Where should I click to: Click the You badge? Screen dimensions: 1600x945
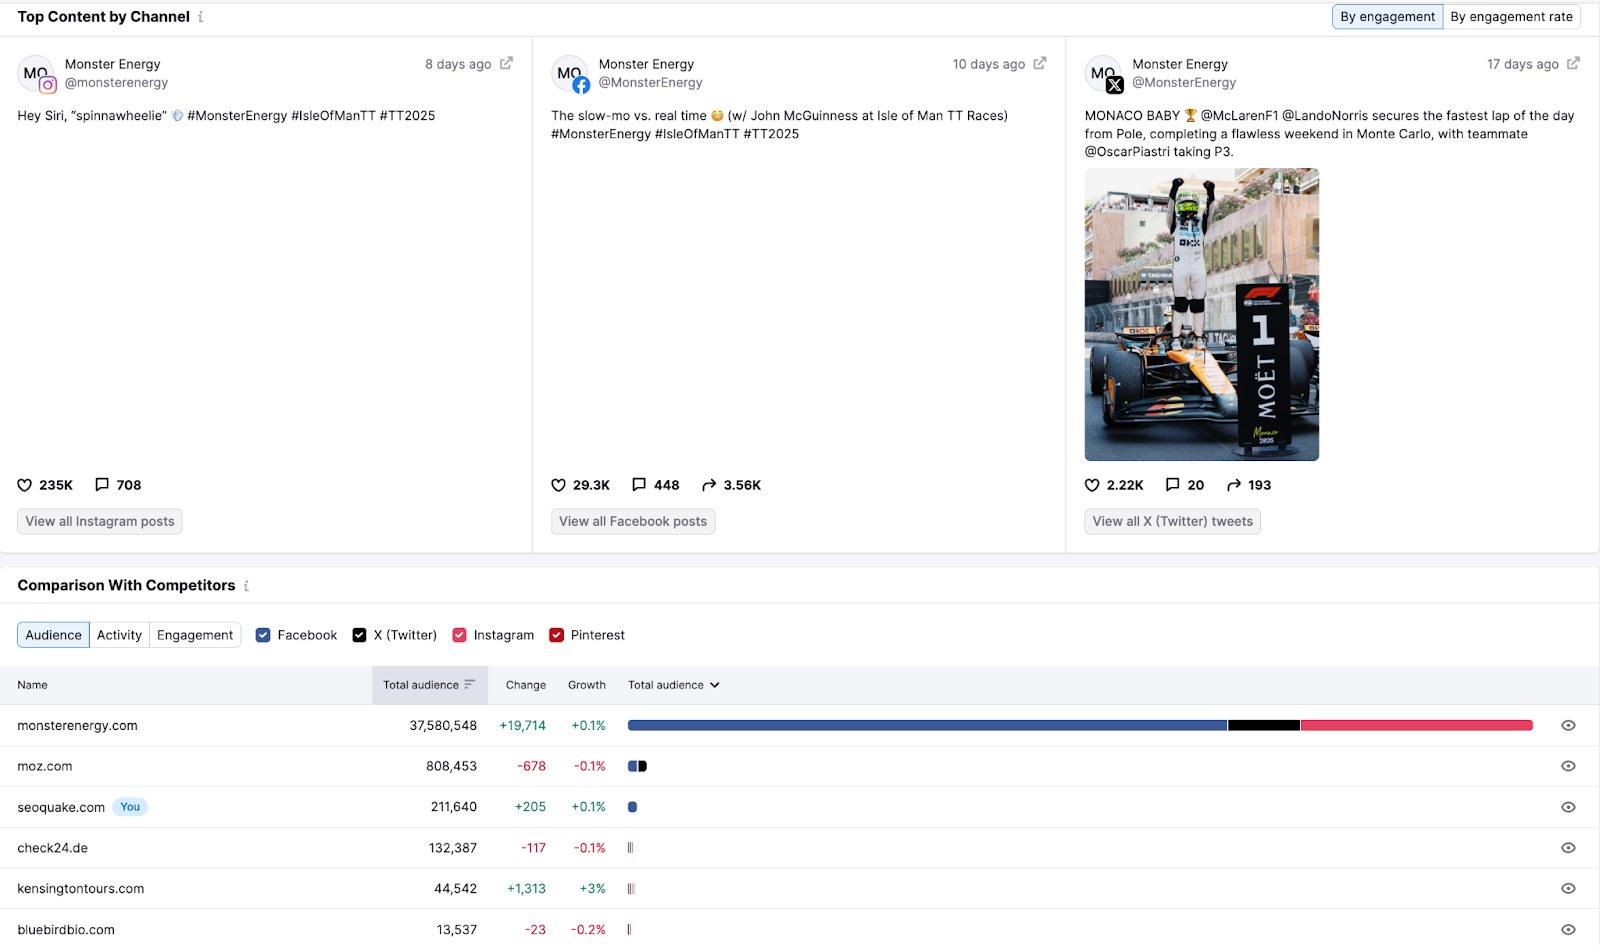pos(130,807)
